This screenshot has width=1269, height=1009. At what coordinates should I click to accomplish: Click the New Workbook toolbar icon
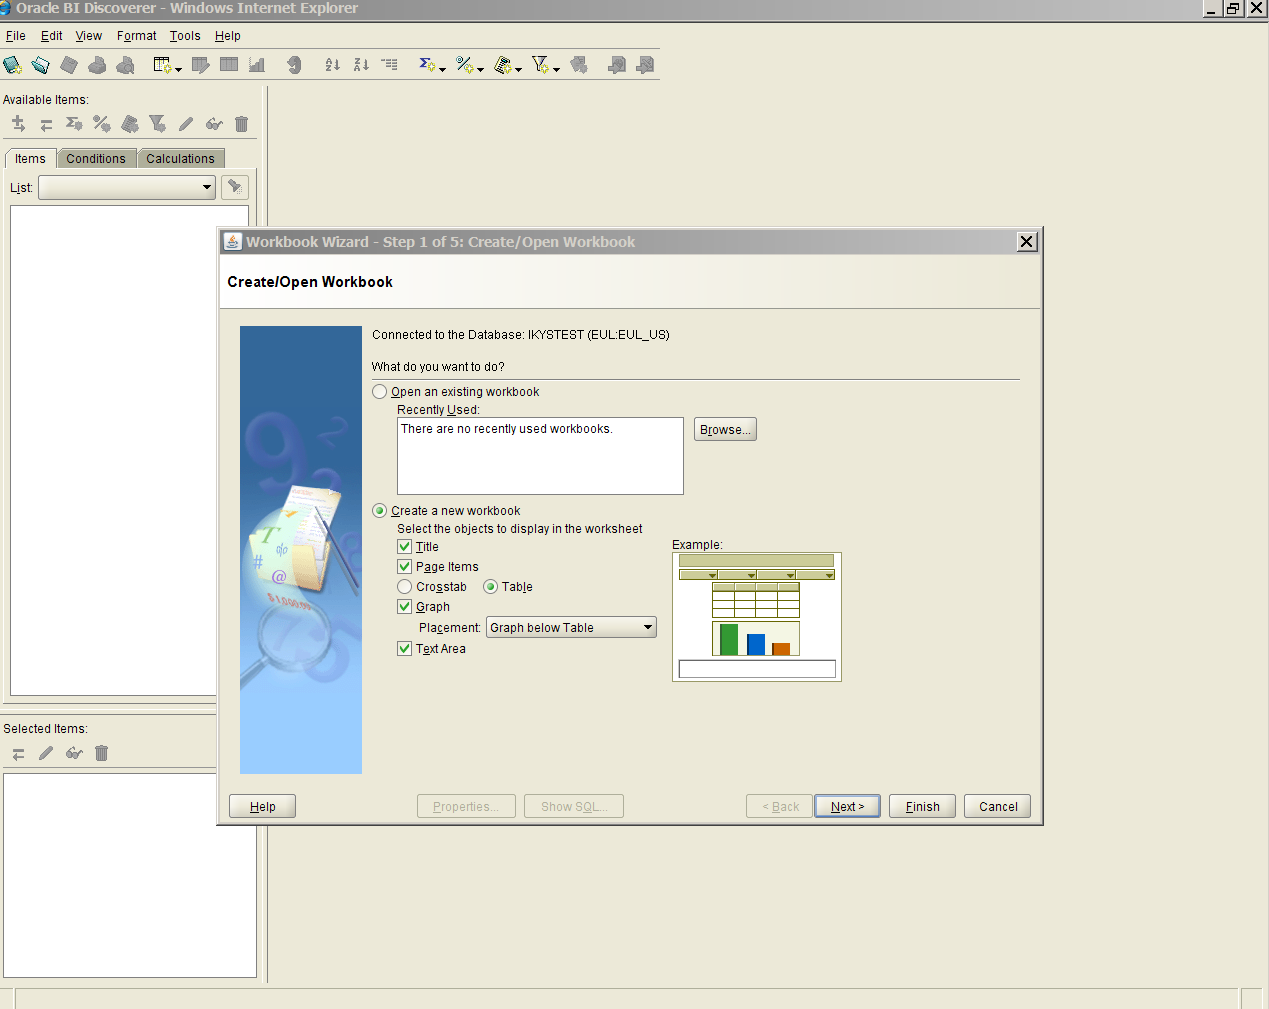tap(12, 65)
